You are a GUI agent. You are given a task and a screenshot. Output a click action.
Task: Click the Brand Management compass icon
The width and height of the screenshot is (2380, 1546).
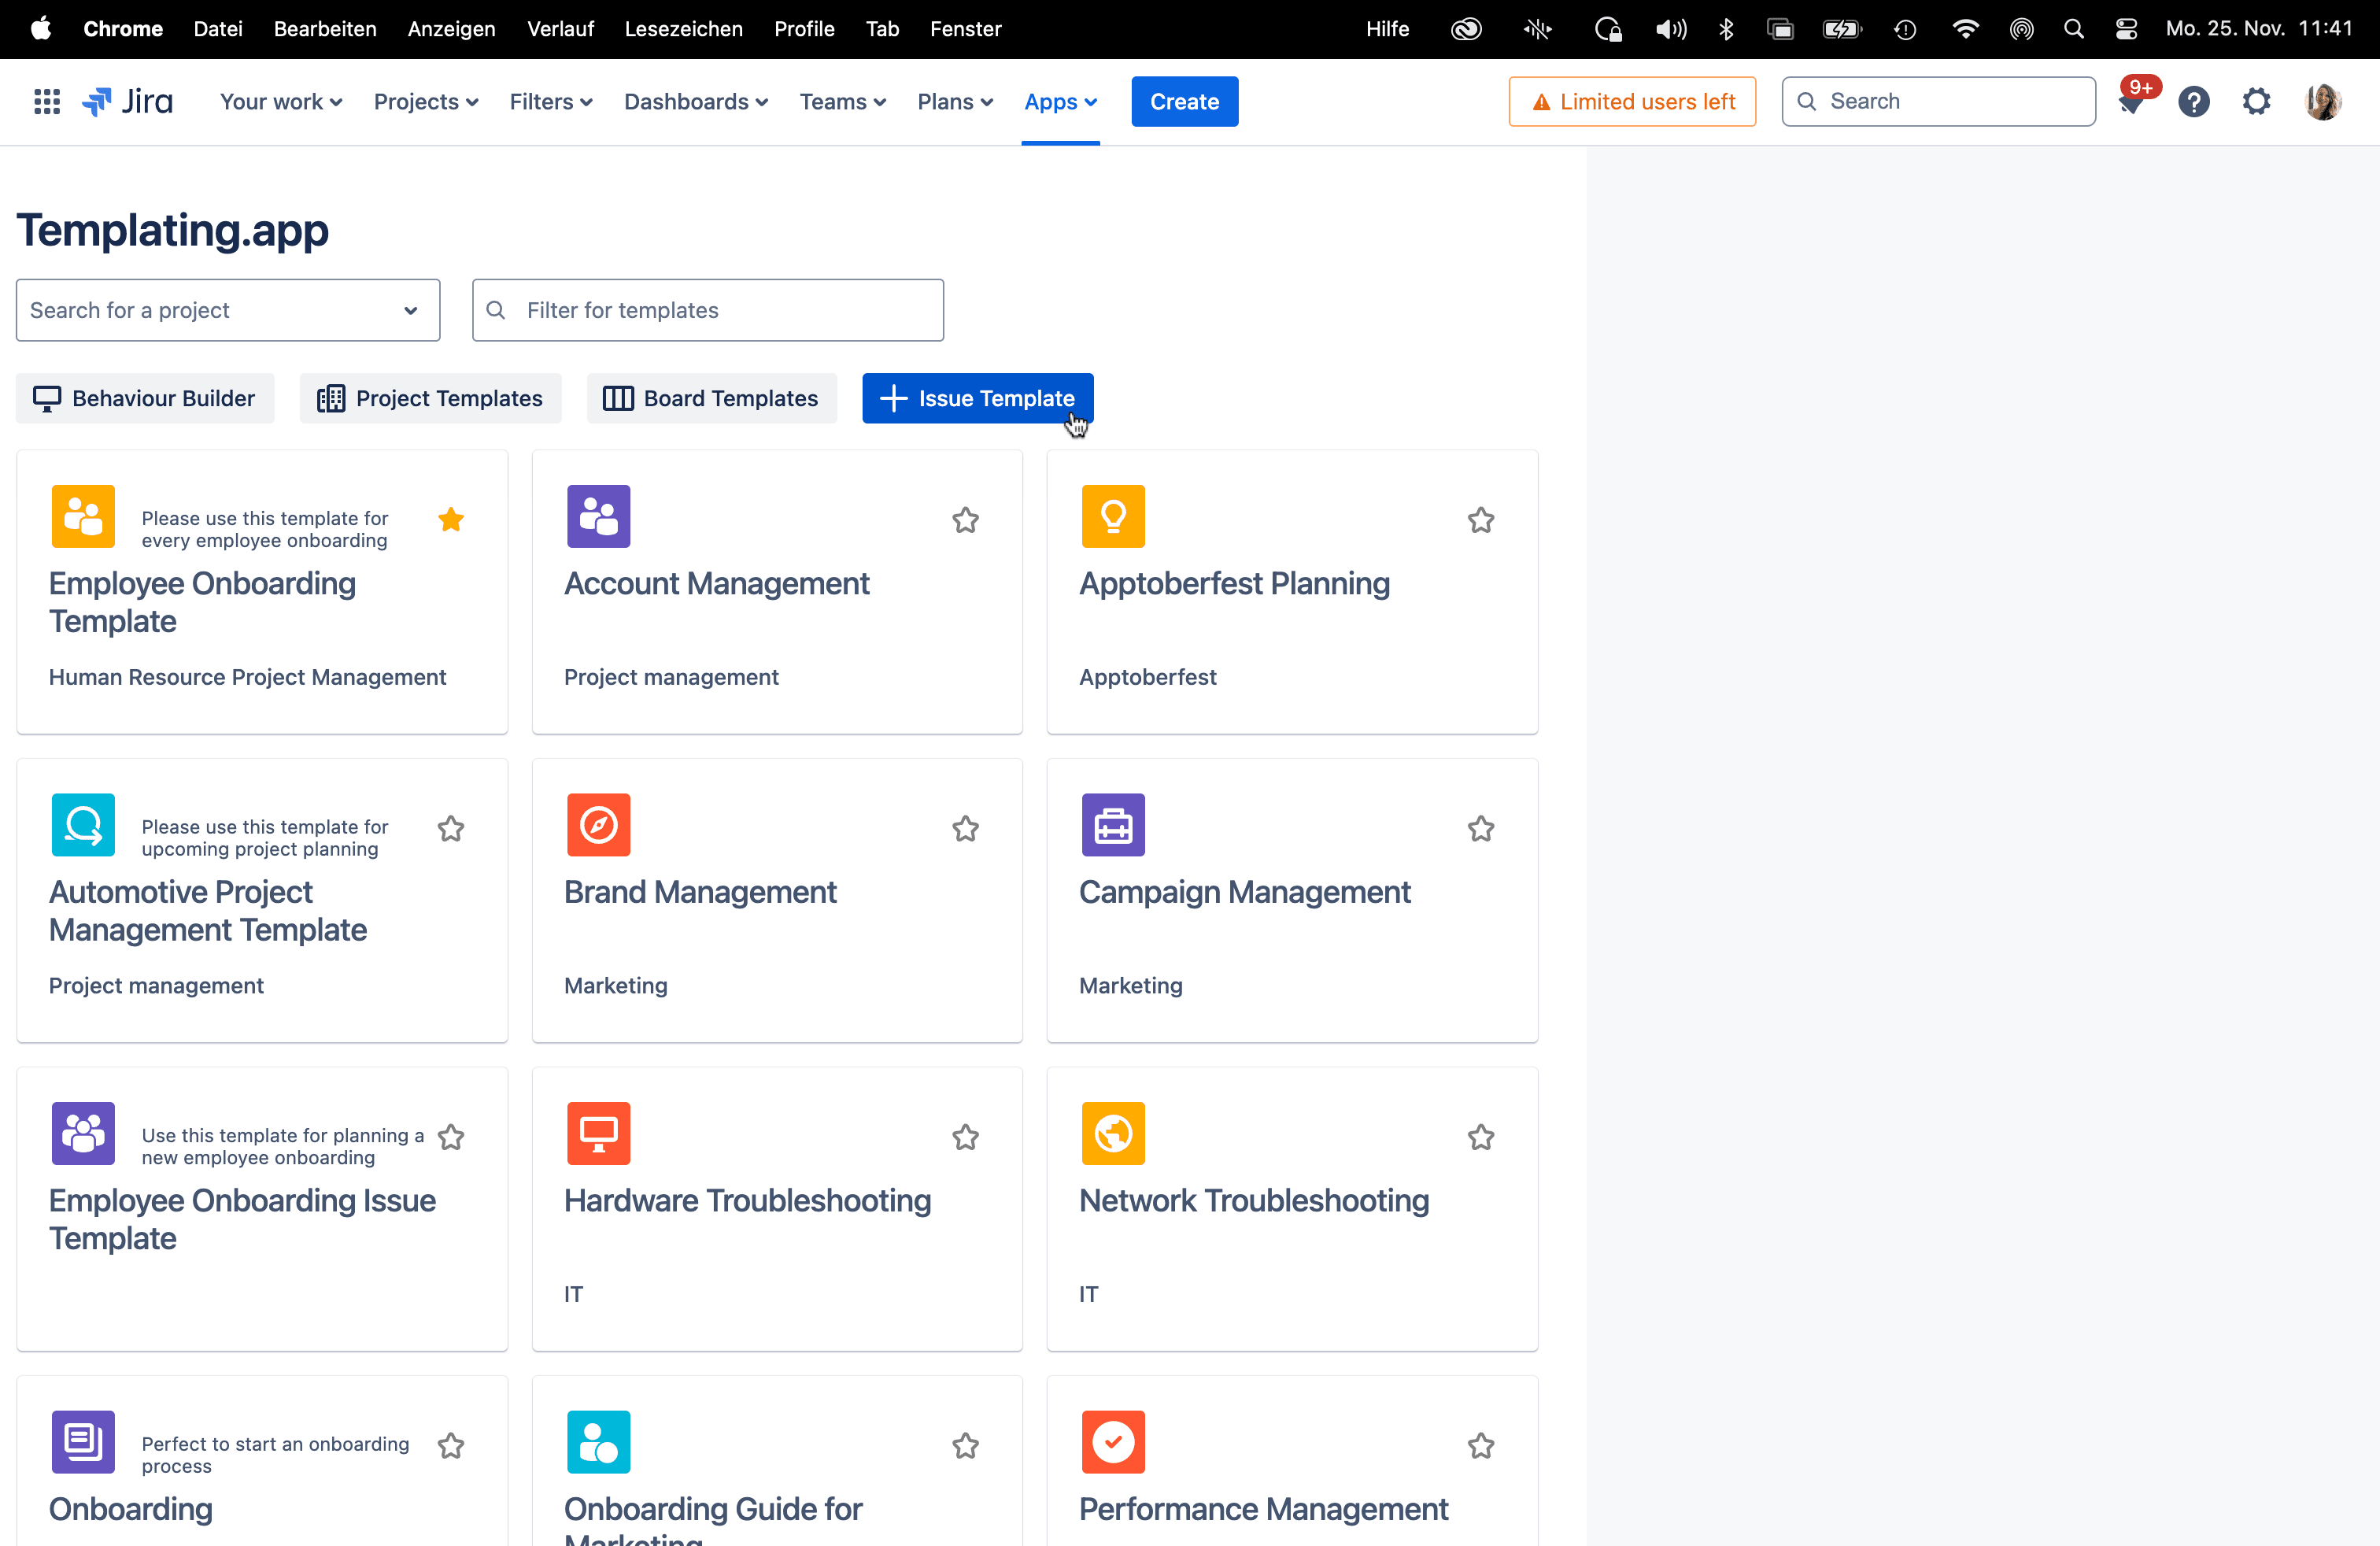point(598,825)
